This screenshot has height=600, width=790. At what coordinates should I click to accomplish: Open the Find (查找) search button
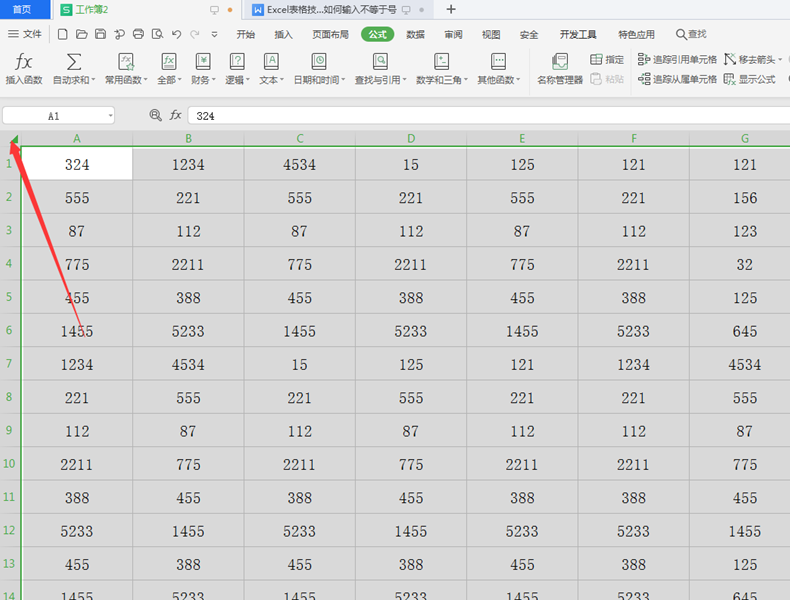[x=691, y=34]
